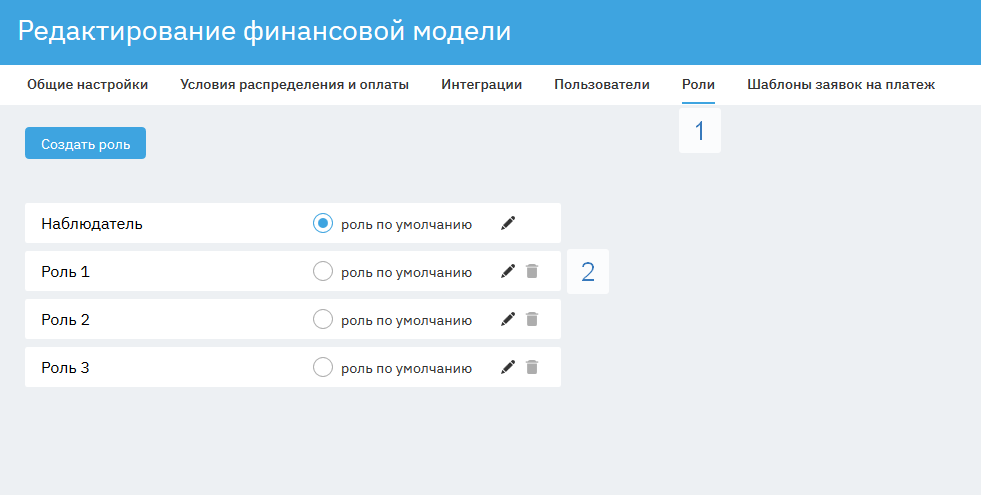Image resolution: width=981 pixels, height=495 pixels.
Task: Delete Роль 3 with trash icon
Action: [532, 367]
